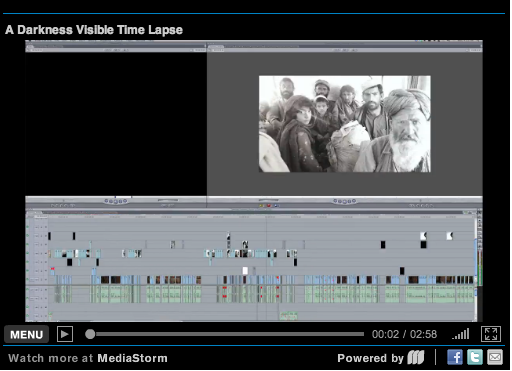The height and width of the screenshot is (371, 512).
Task: Click the Powered by MediaStorm logo
Action: pos(416,358)
